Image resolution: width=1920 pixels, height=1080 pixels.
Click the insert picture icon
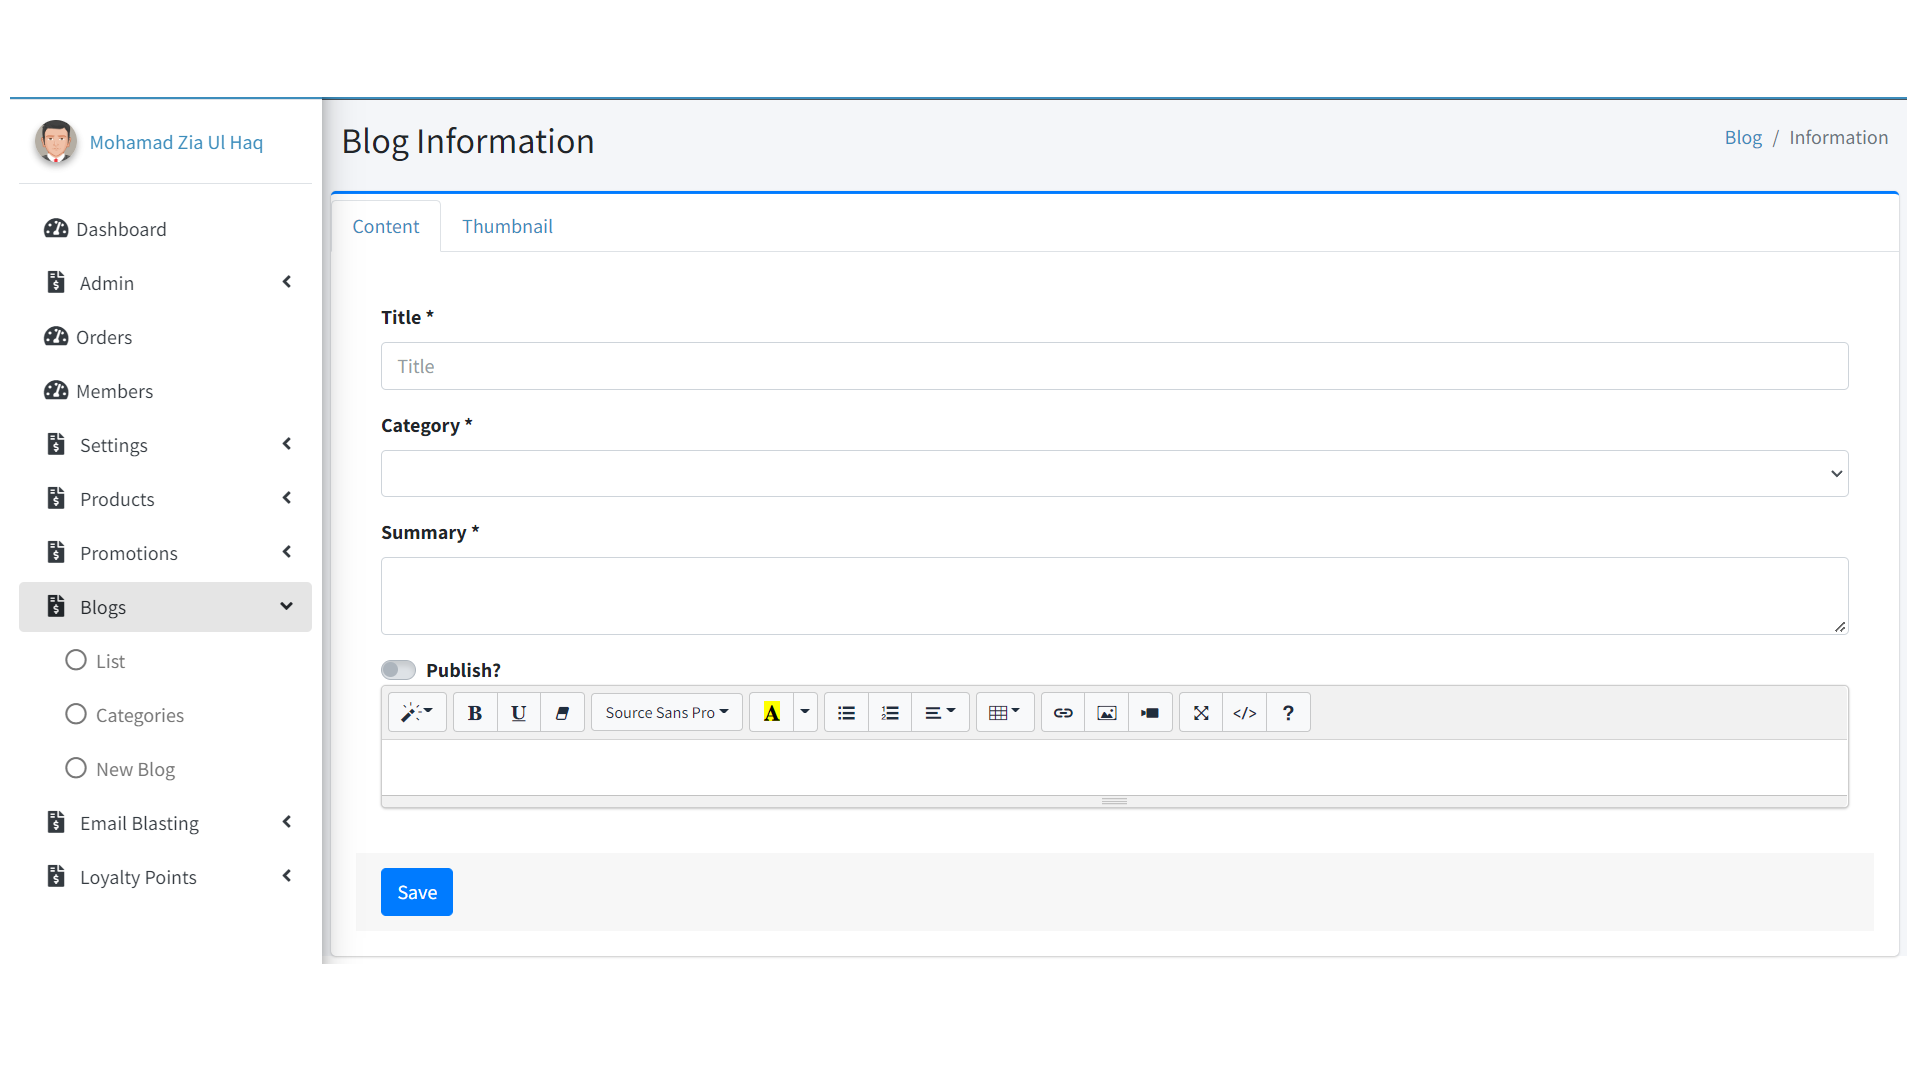click(x=1107, y=713)
